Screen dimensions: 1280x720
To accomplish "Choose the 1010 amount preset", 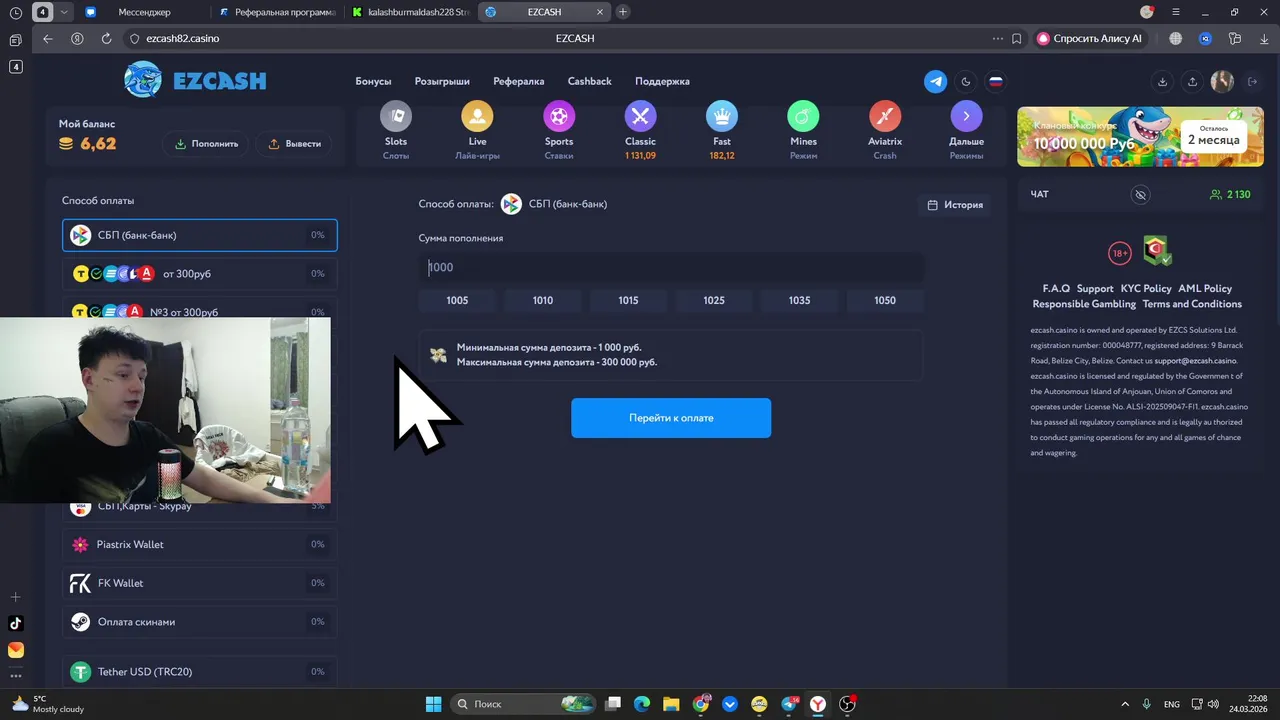I will 543,300.
